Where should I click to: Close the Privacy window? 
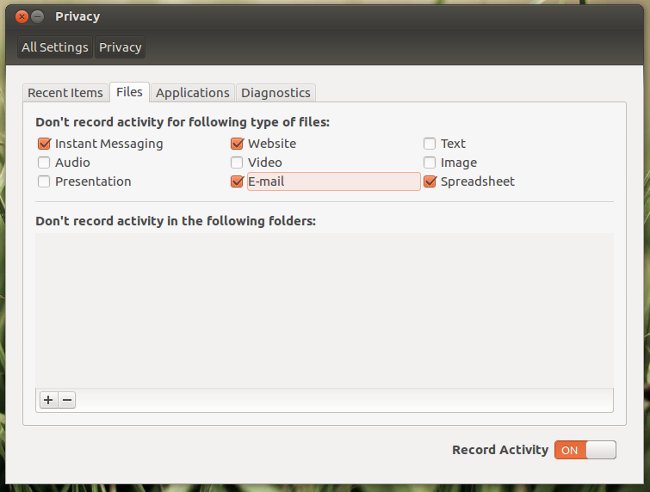[21, 17]
